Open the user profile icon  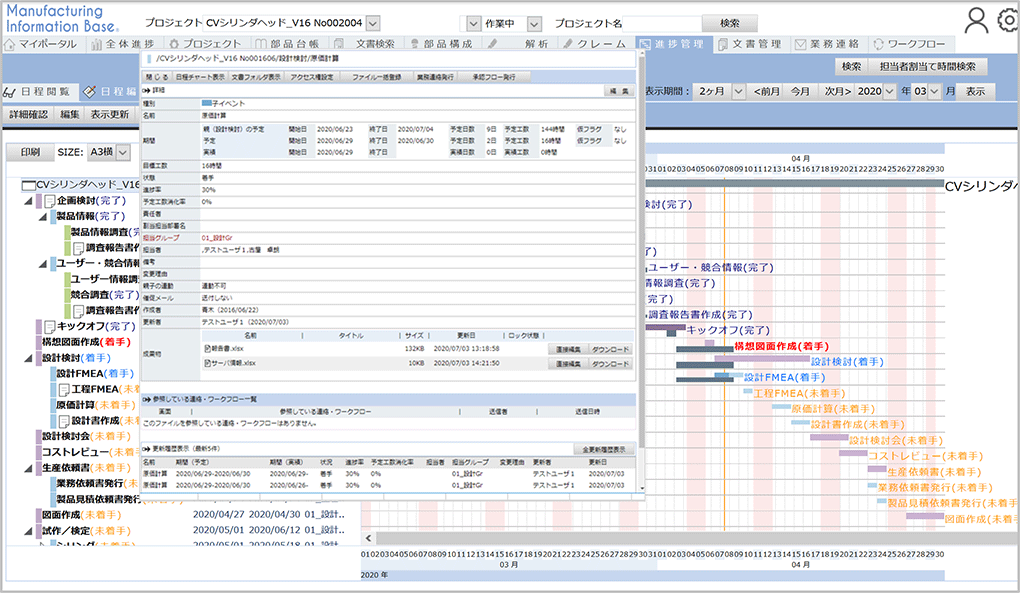tap(976, 20)
